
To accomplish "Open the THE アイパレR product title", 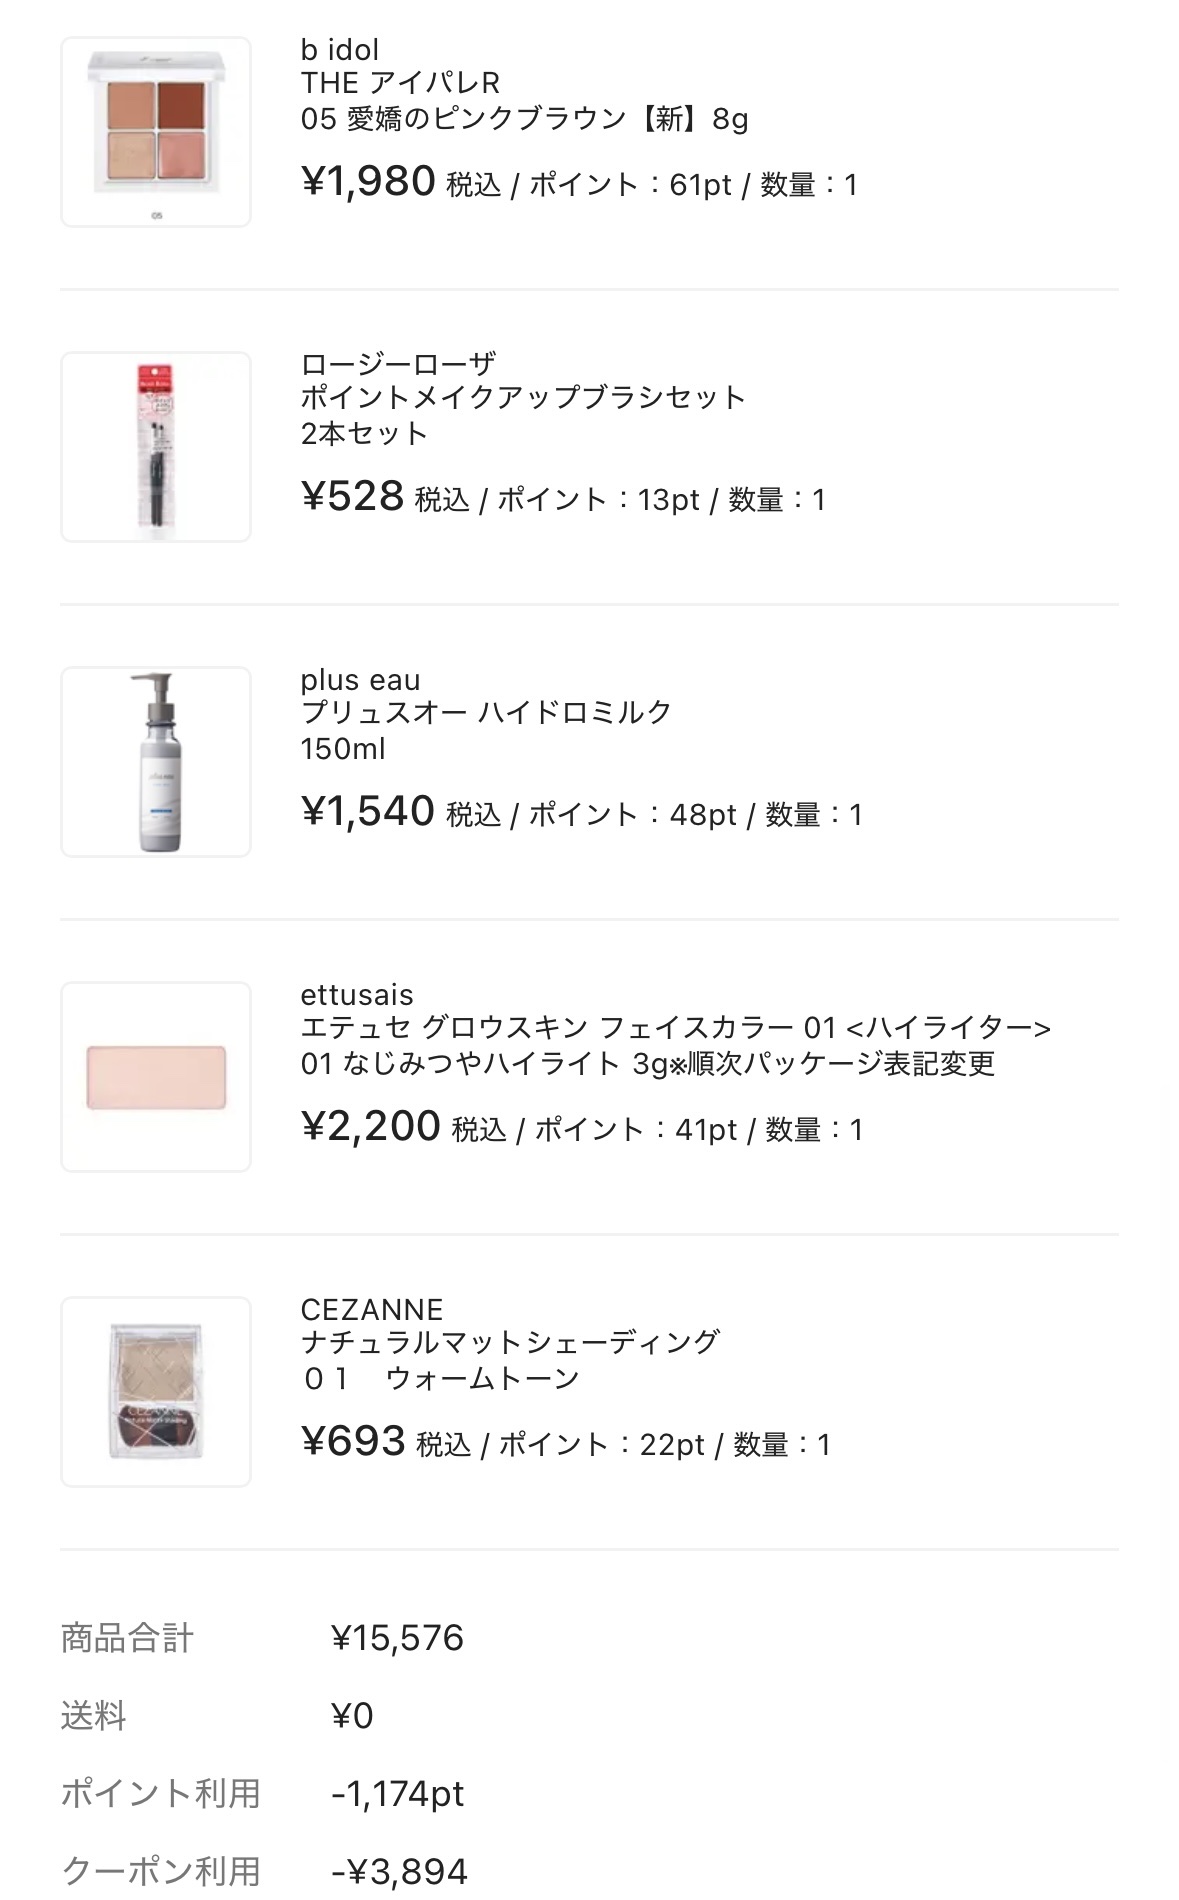I will point(400,83).
